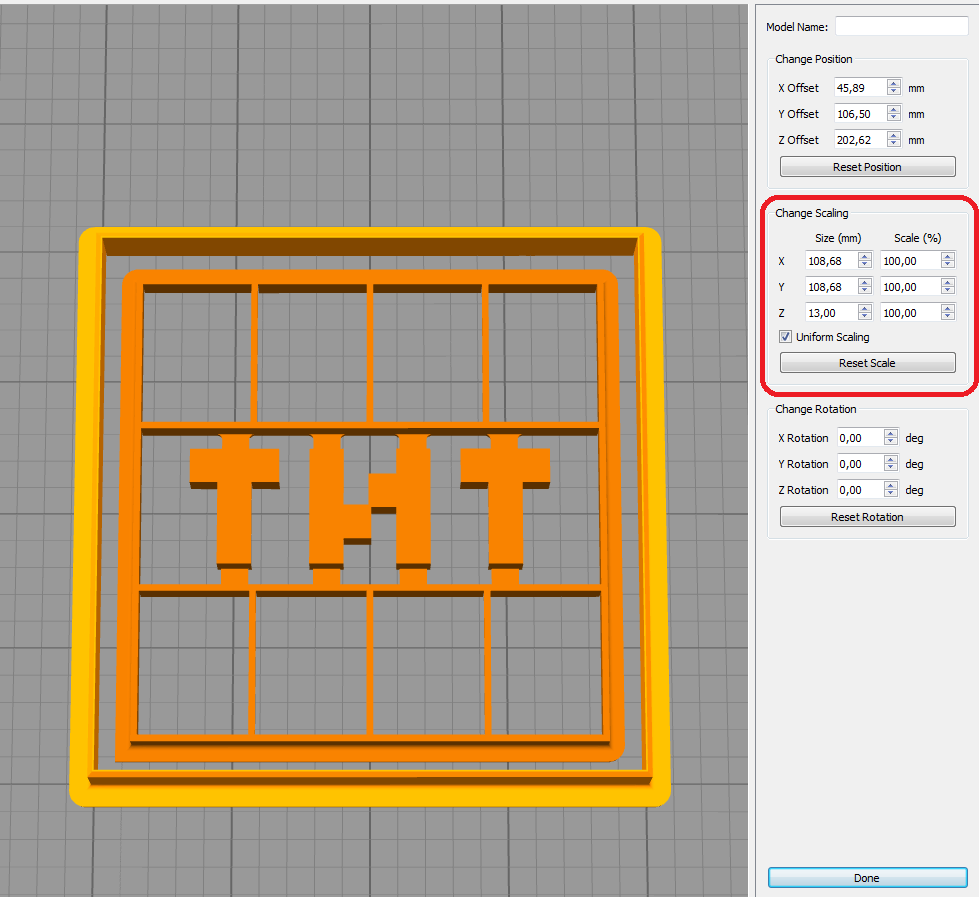
Task: Decrease Z Offset with down arrow
Action: [894, 144]
